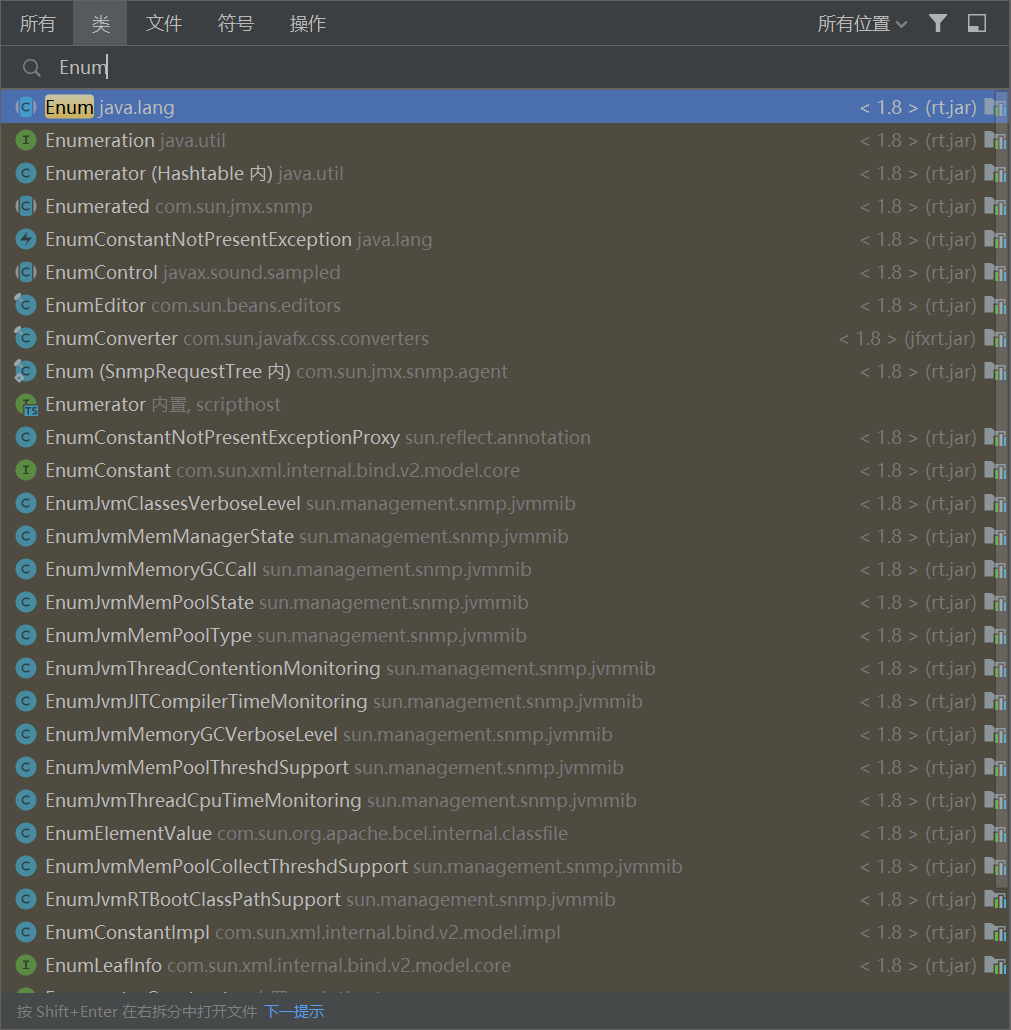
Task: Click abstract class icon beside EnumControl
Action: 26,272
